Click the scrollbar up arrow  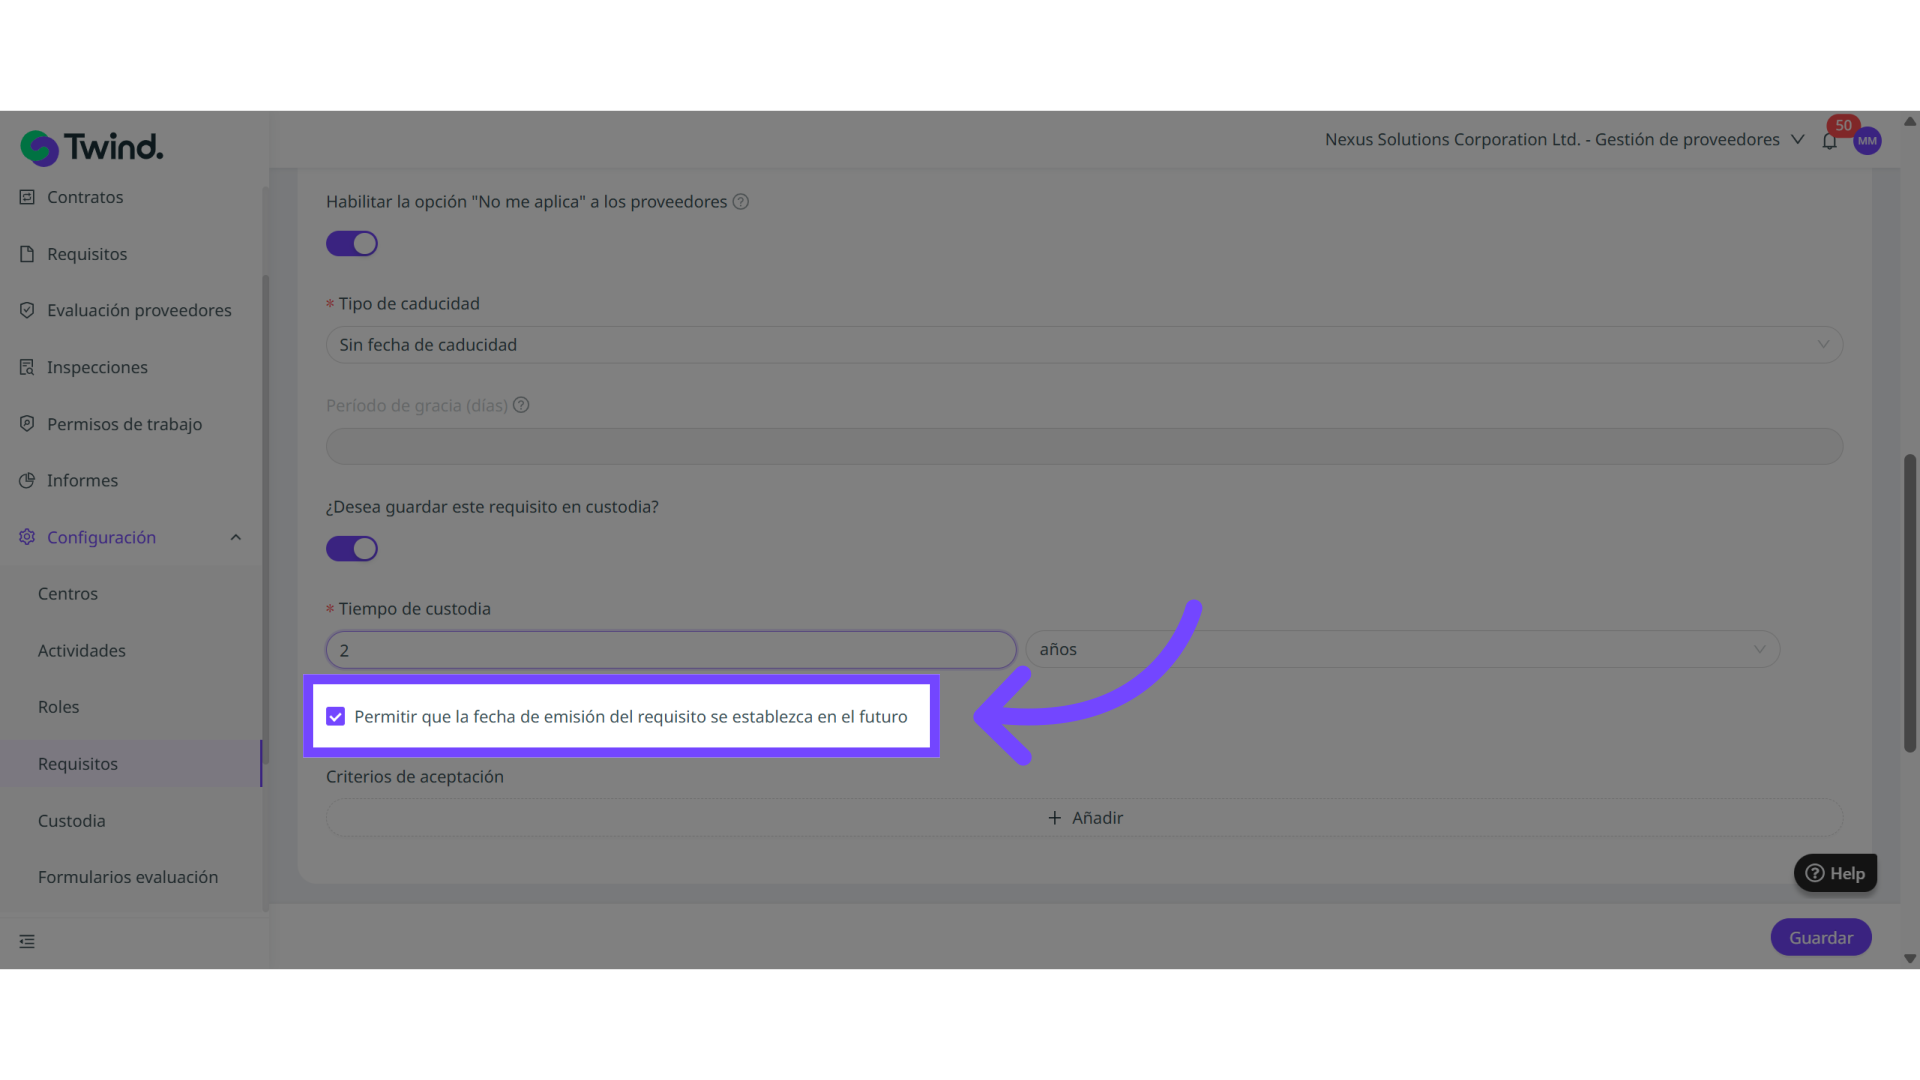(x=1910, y=121)
